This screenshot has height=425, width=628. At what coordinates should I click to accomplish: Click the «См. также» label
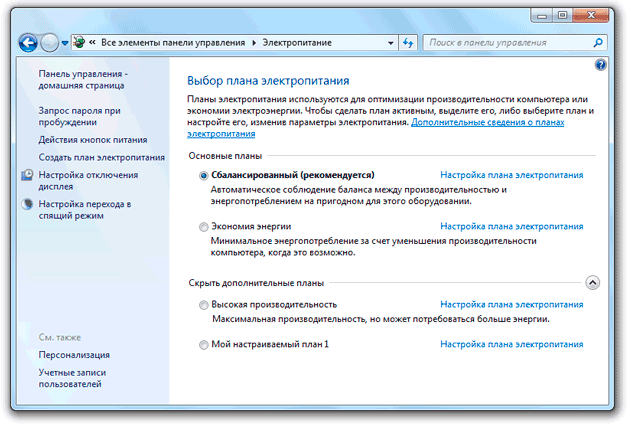coord(60,337)
